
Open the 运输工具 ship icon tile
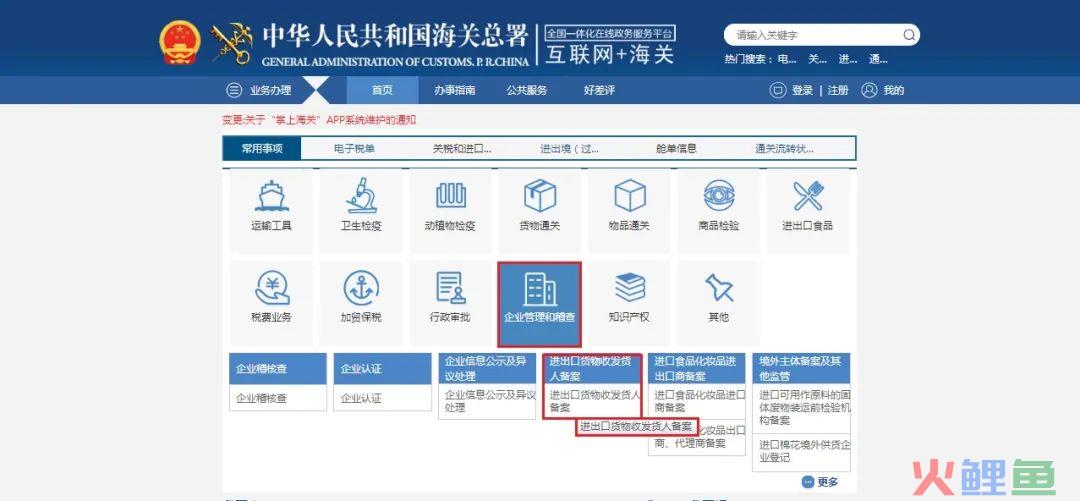pyautogui.click(x=271, y=212)
